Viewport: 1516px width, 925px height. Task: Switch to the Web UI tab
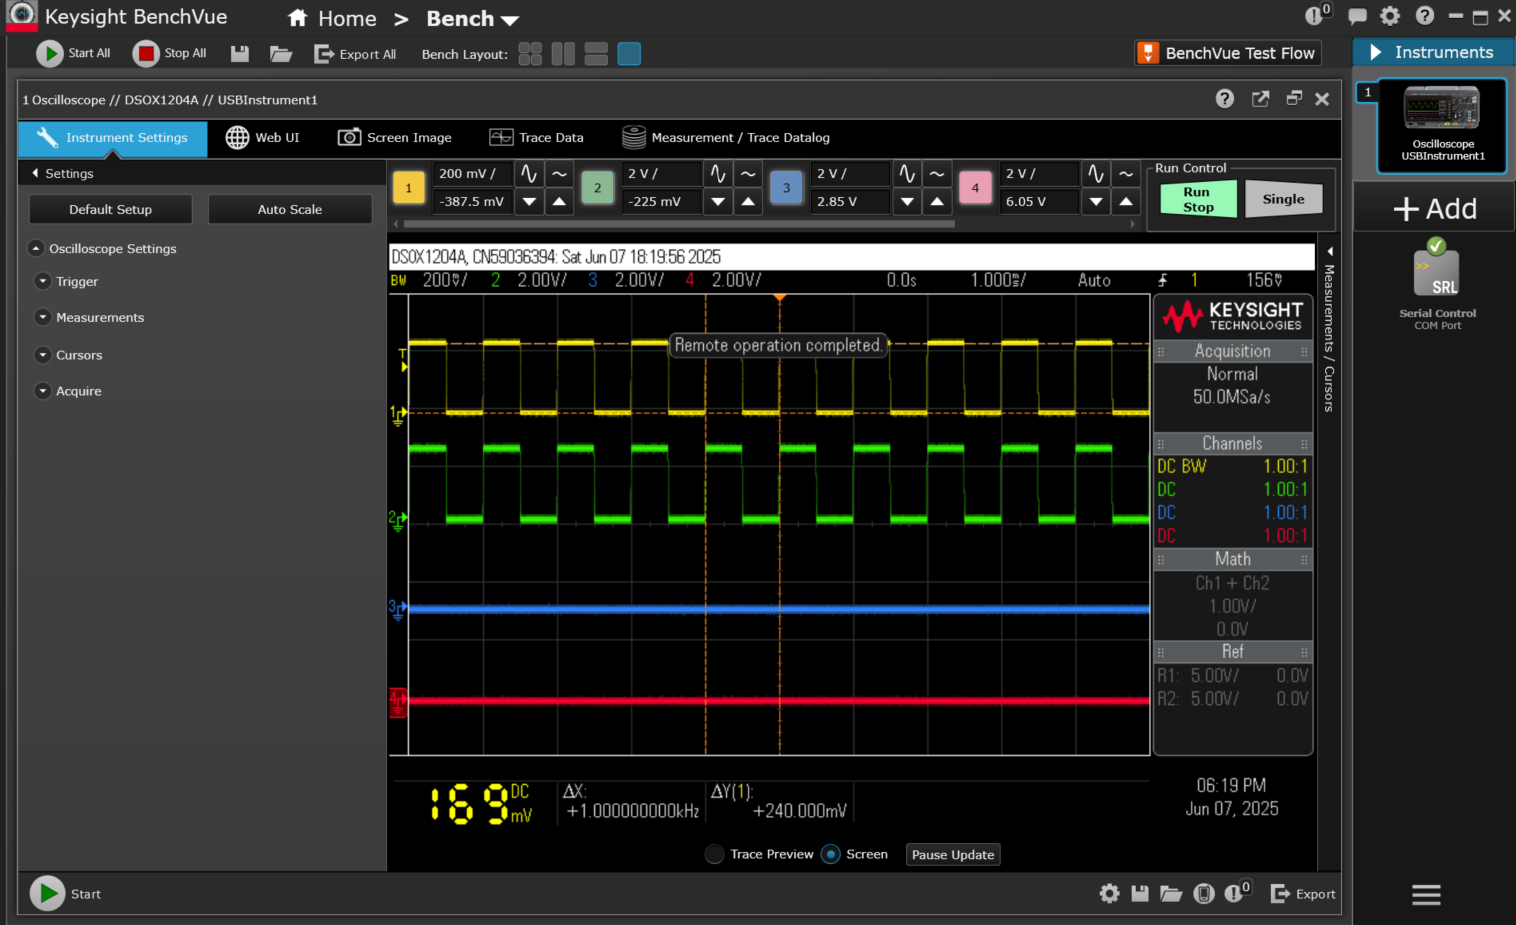point(262,138)
